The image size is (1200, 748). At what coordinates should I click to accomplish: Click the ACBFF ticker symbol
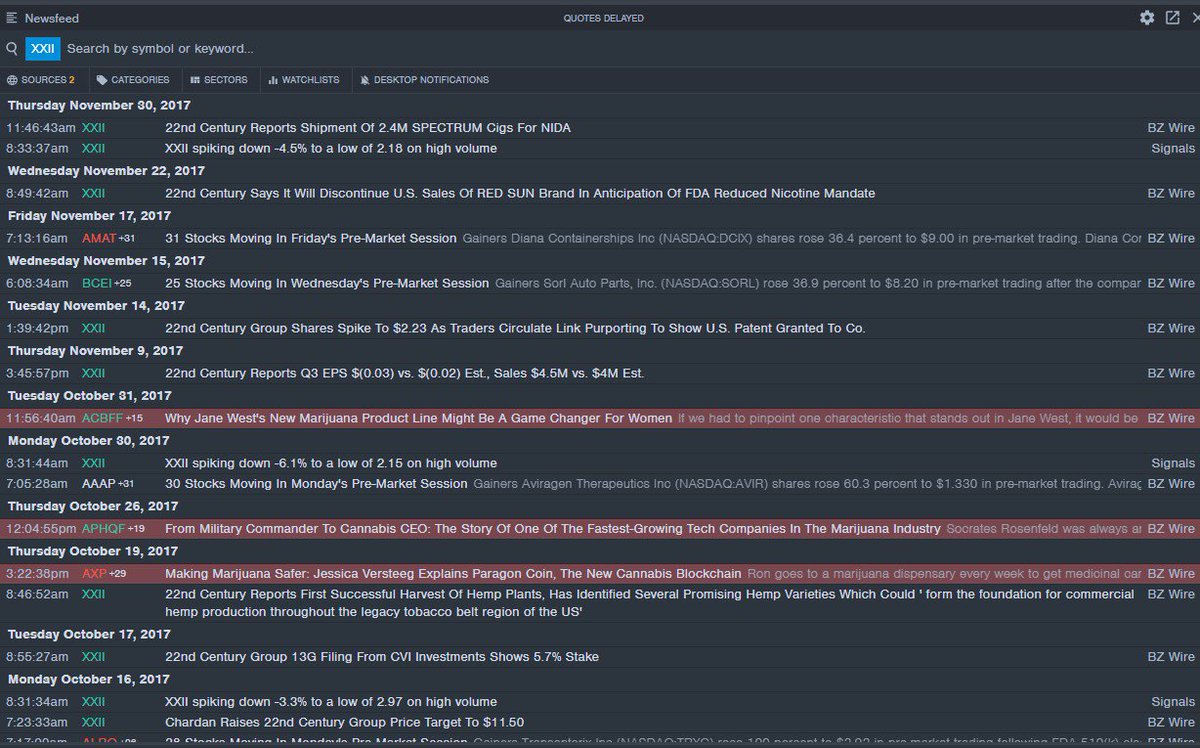pos(102,418)
